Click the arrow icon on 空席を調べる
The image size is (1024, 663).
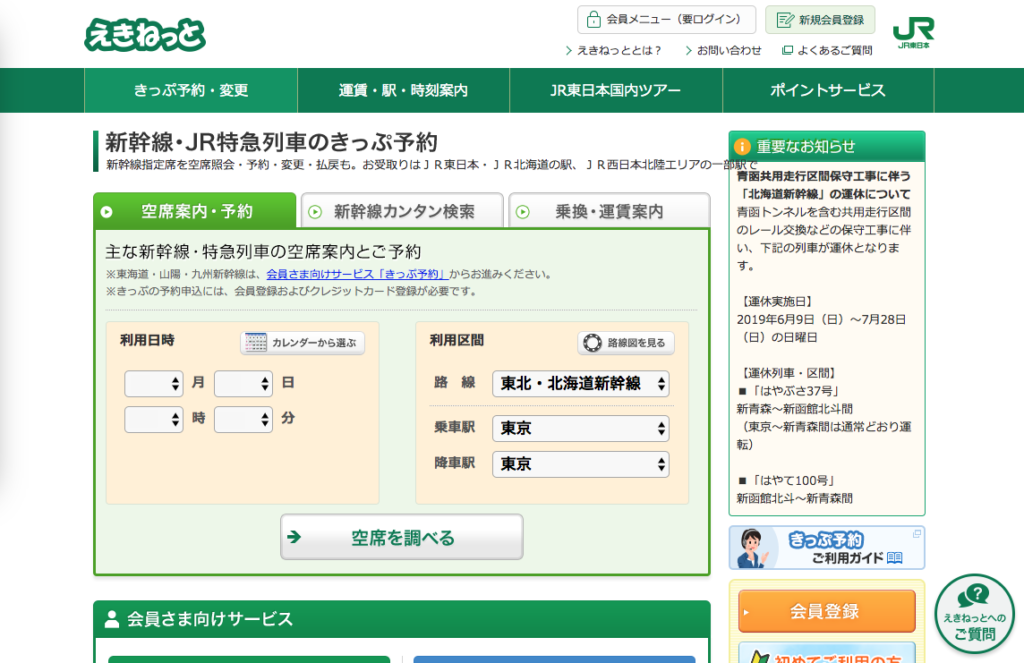click(295, 537)
